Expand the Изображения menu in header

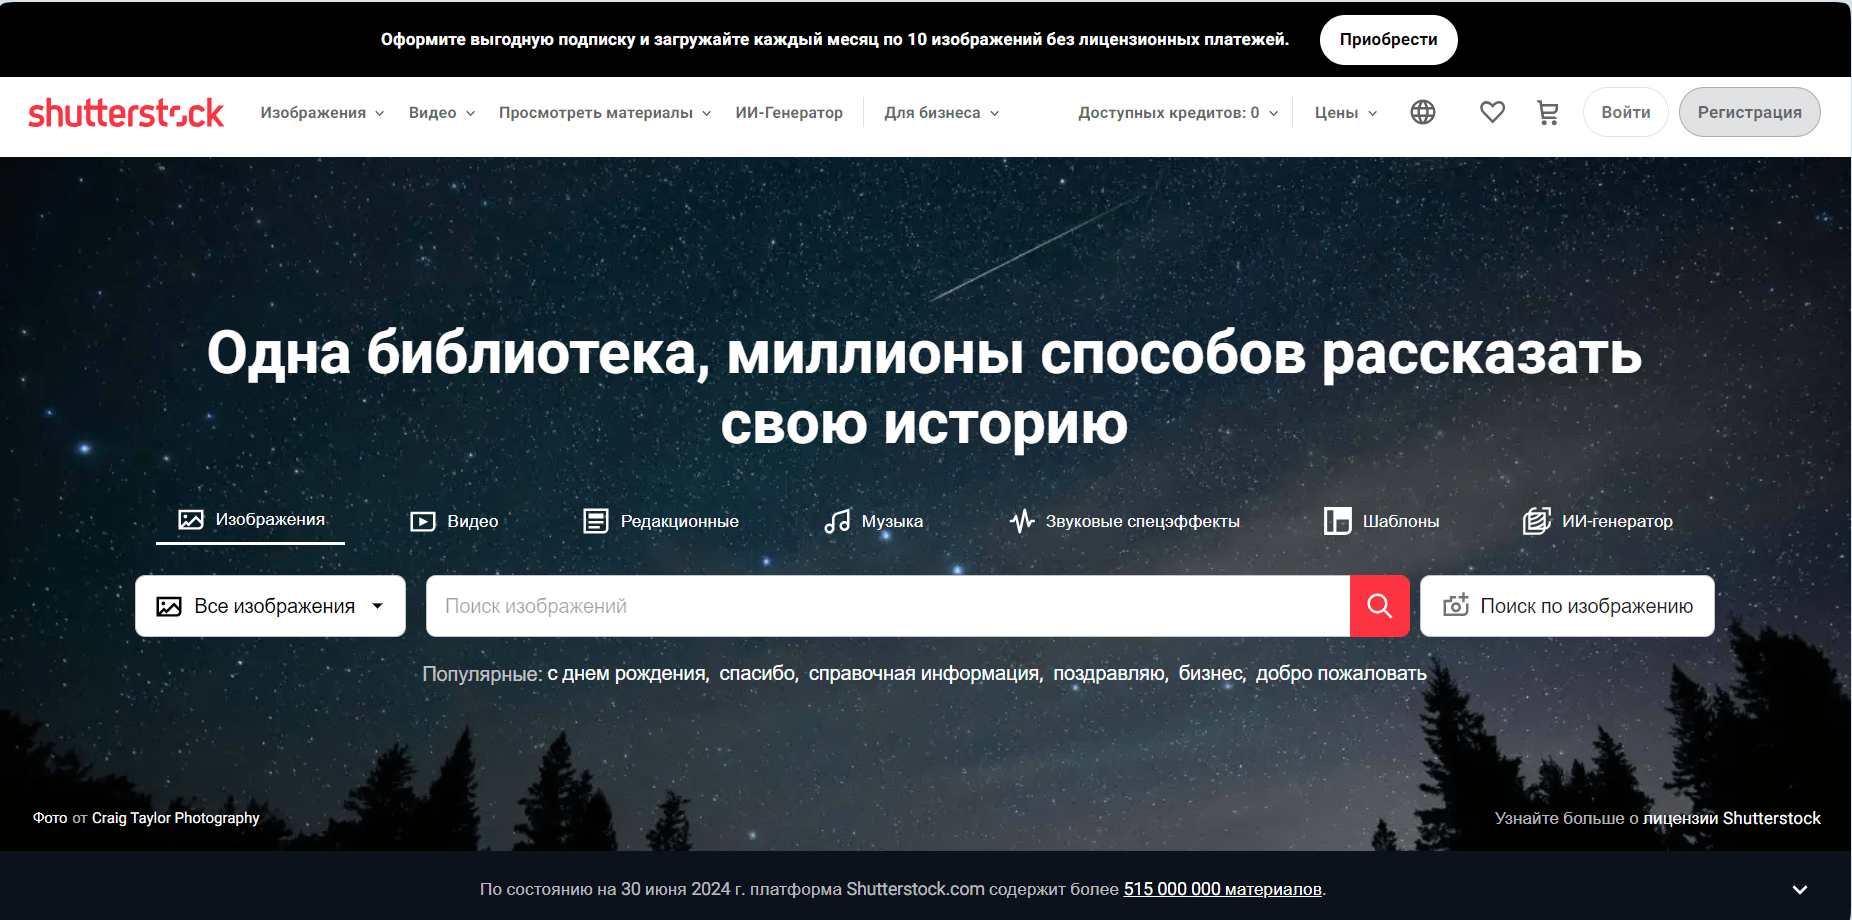click(322, 113)
